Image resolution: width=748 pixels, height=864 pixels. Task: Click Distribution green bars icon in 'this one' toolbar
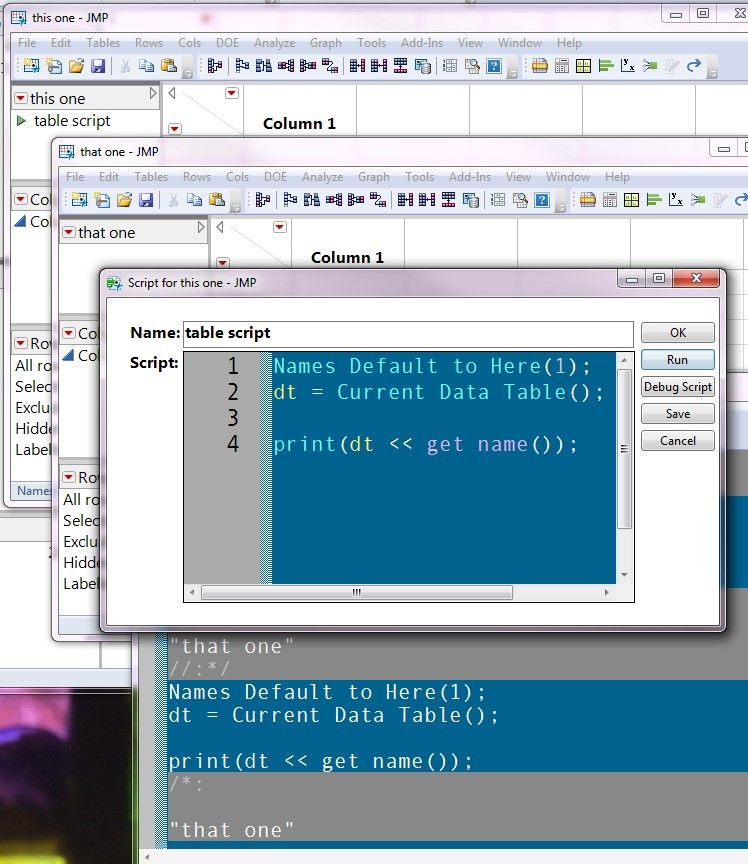coord(606,66)
